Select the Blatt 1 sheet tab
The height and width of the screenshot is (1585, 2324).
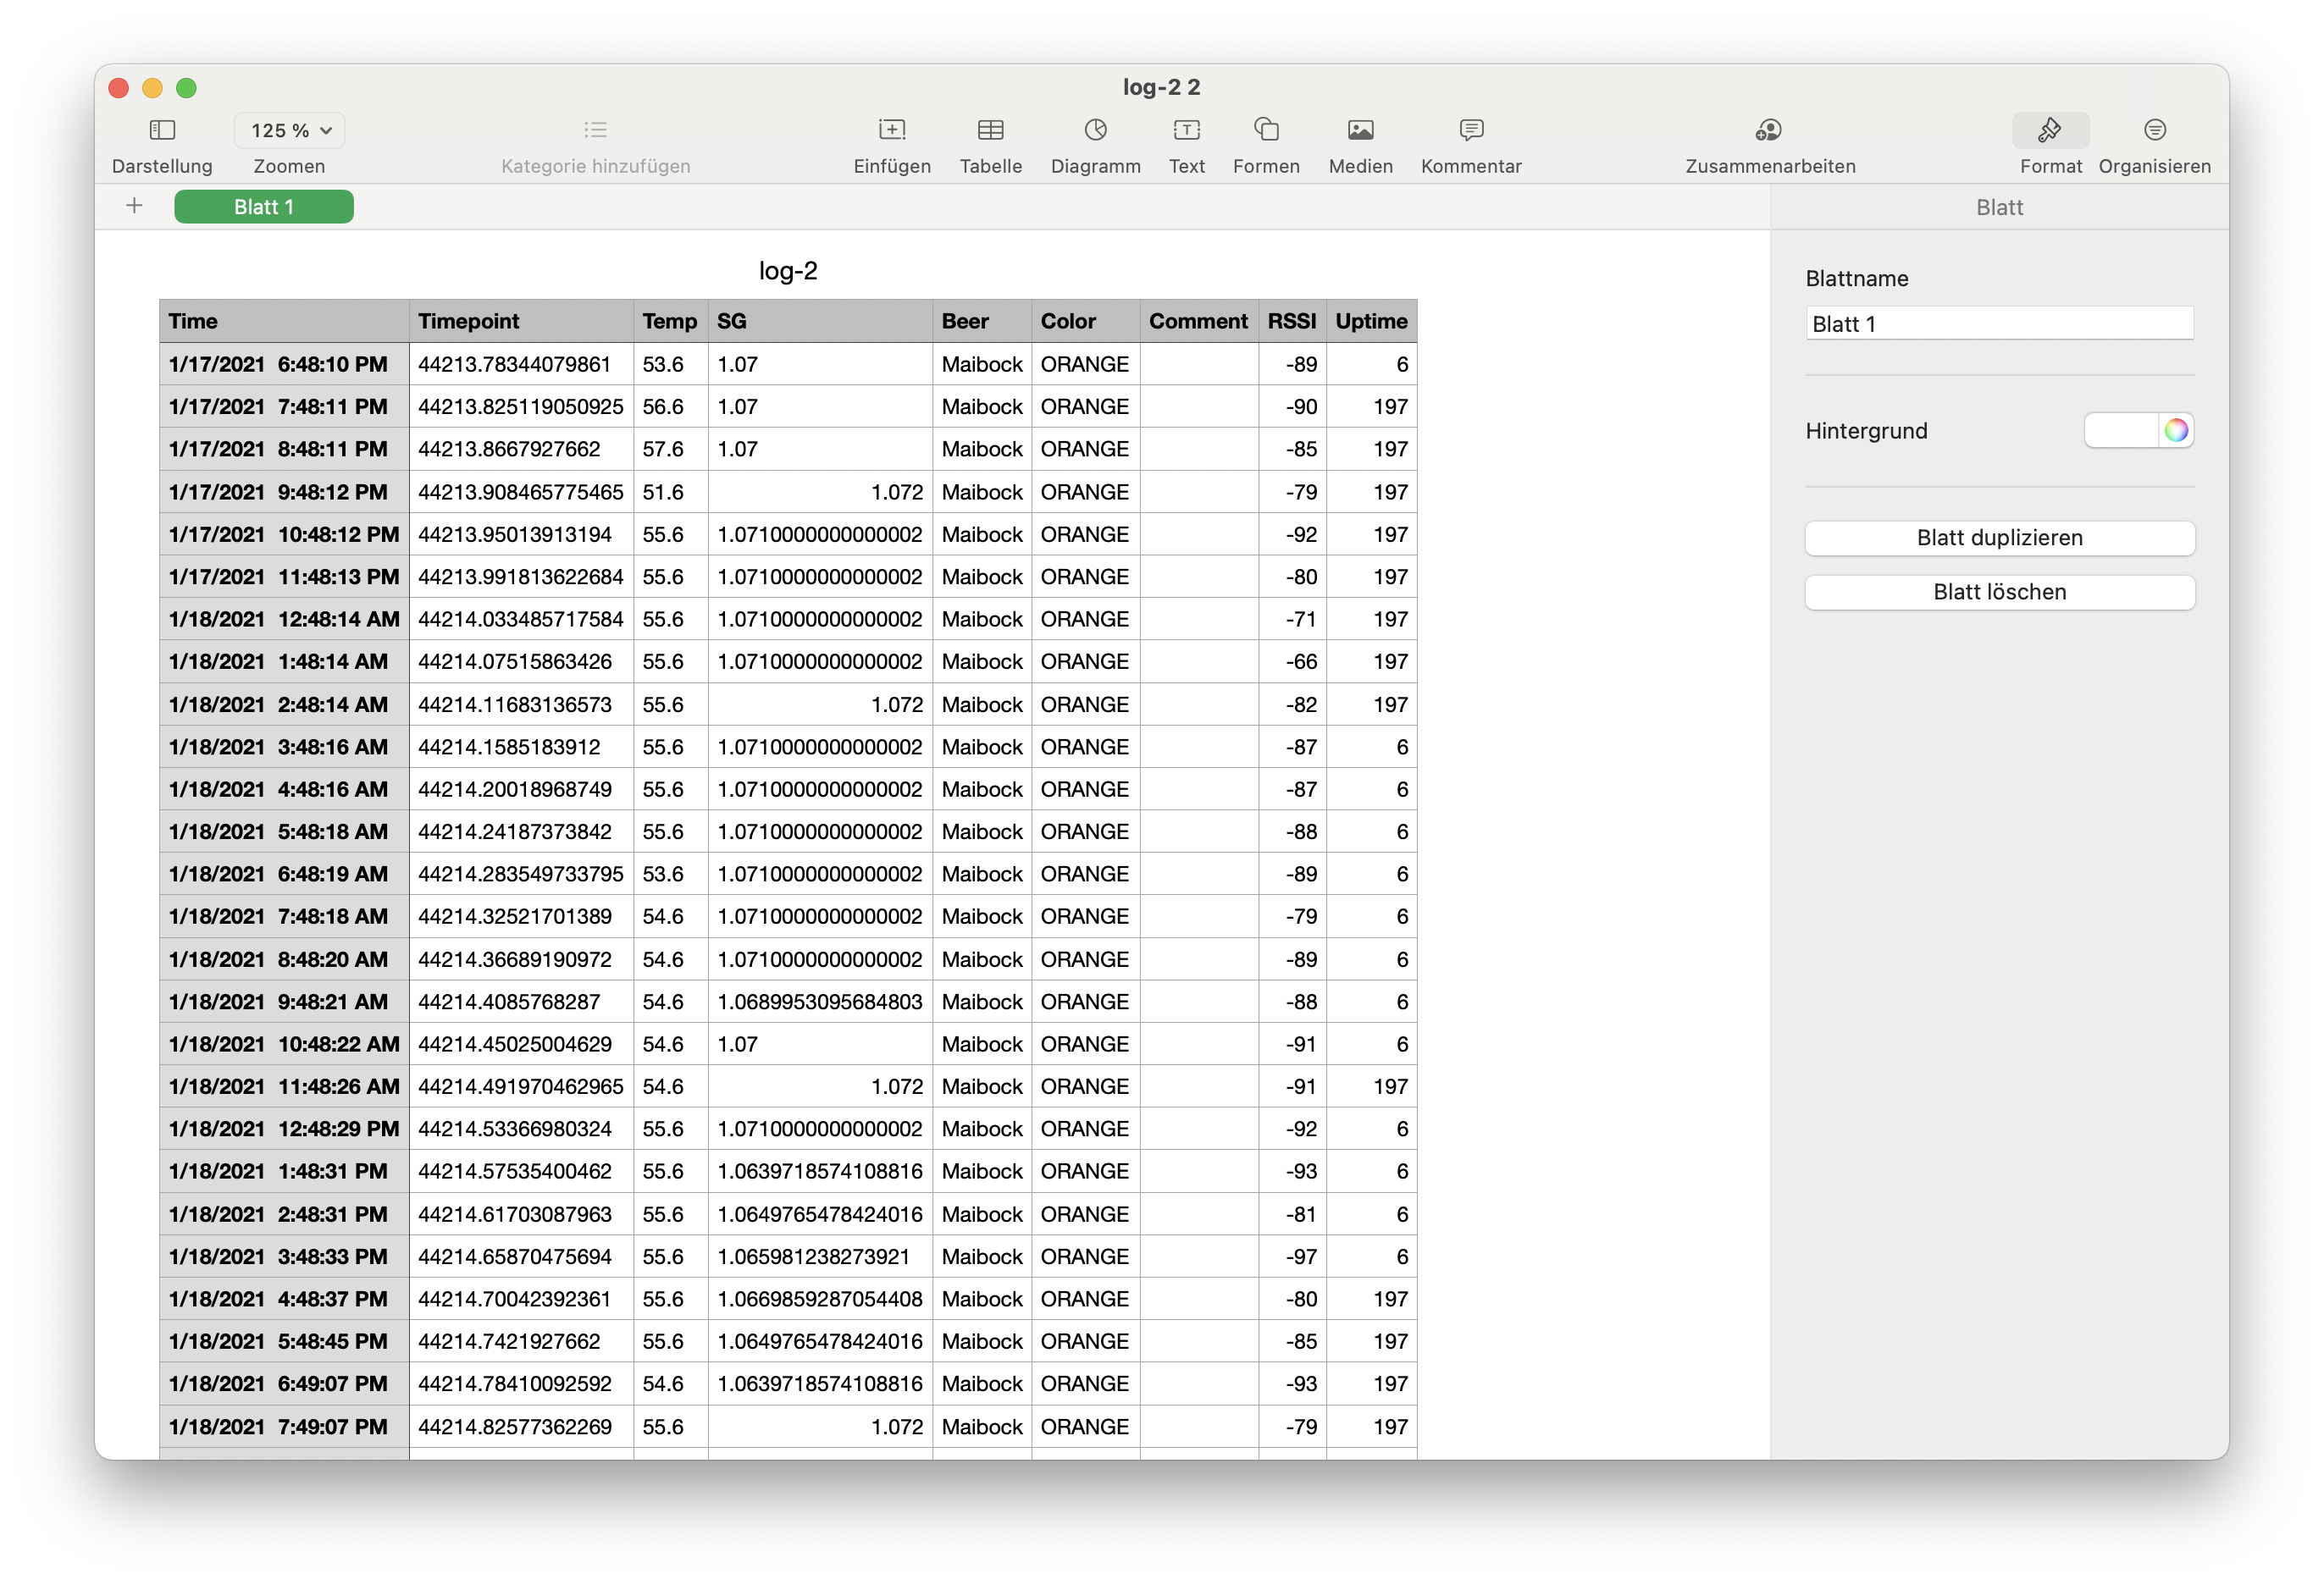coord(264,207)
